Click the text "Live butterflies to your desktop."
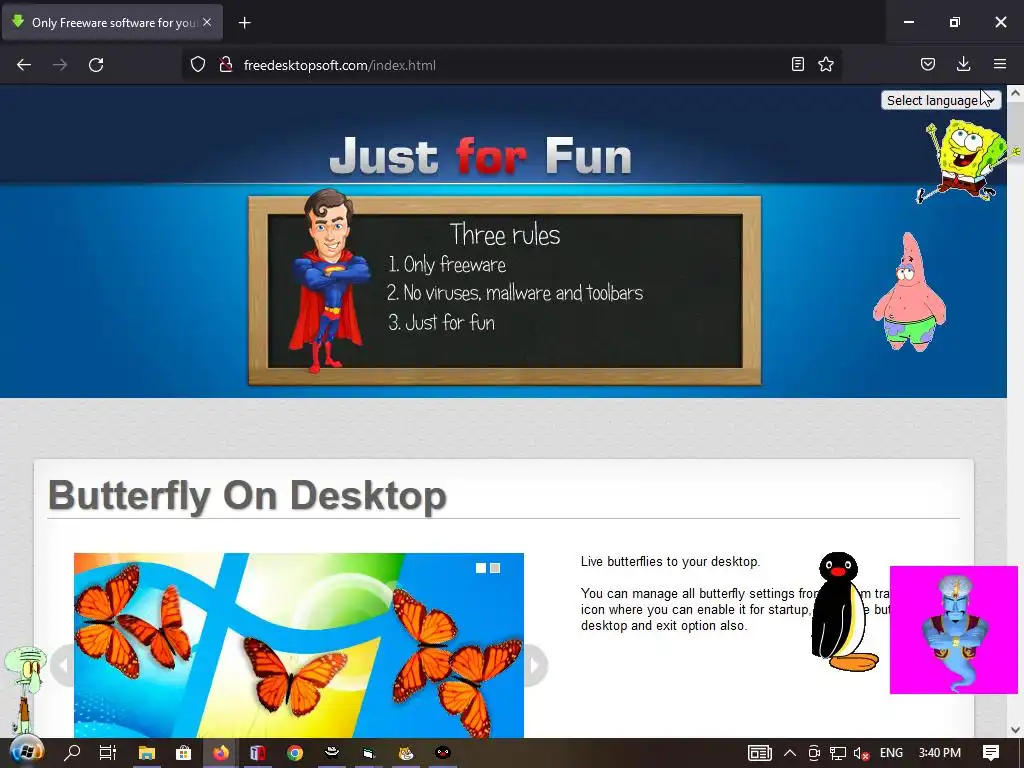 [671, 562]
